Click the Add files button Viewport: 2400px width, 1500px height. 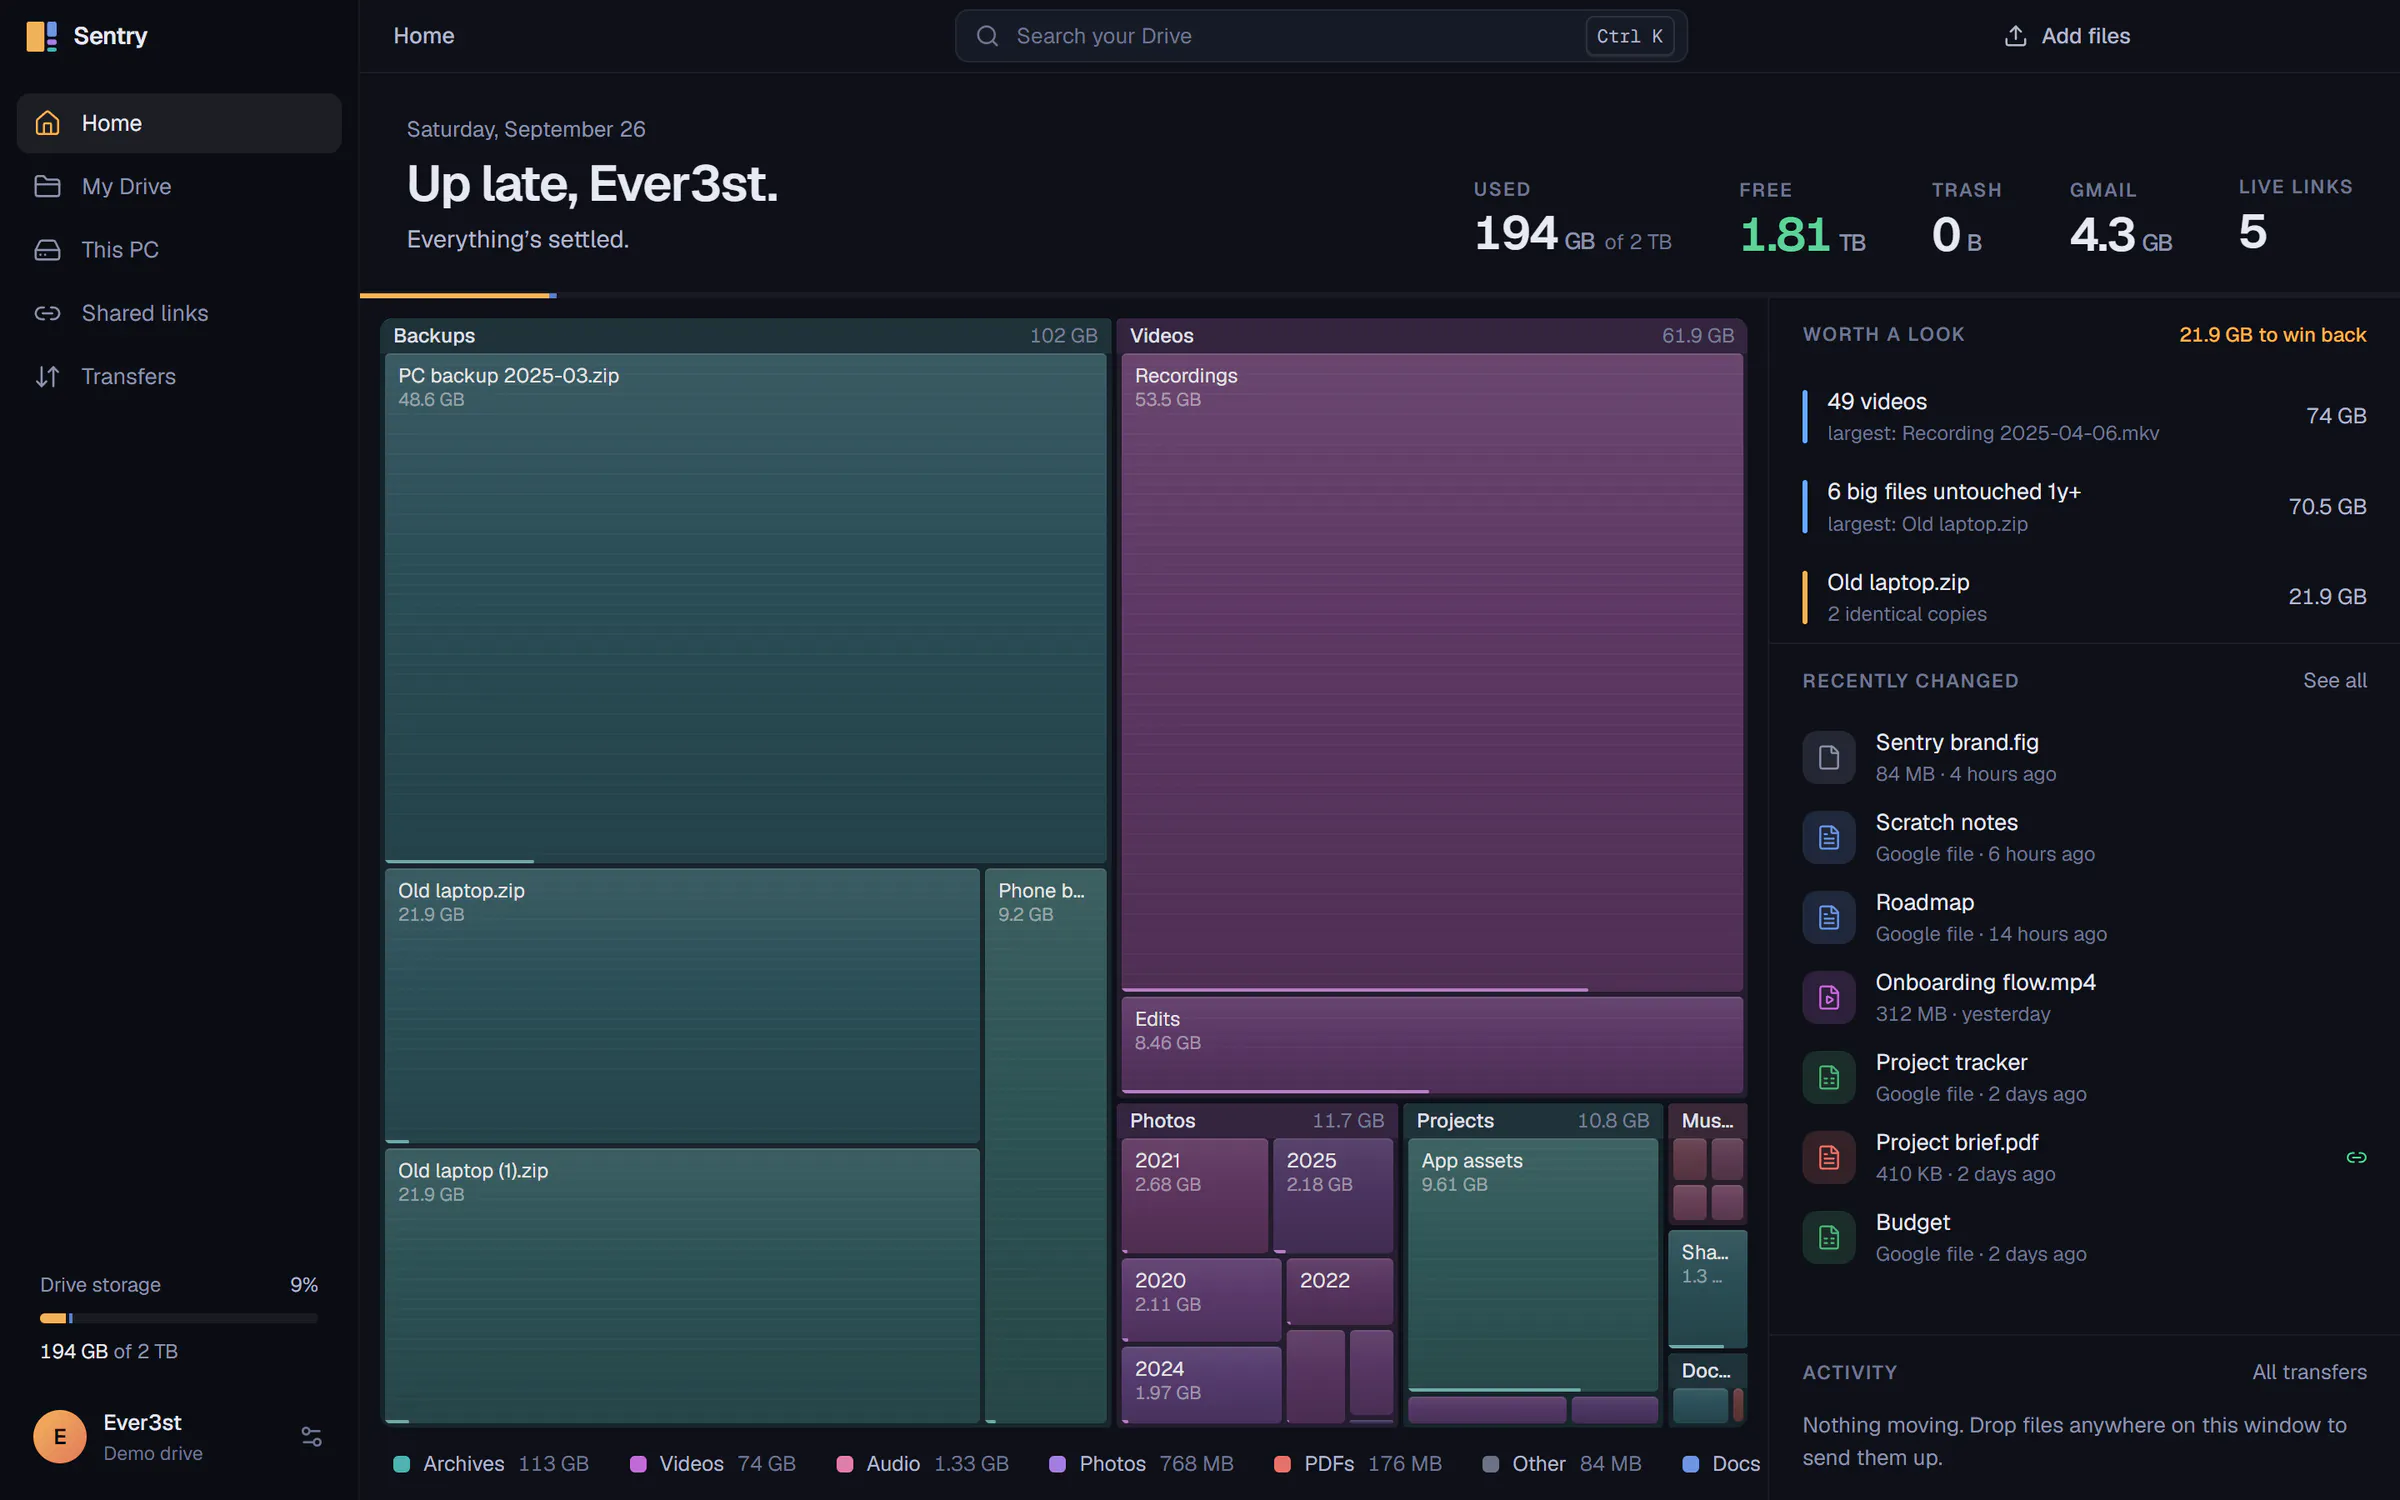click(2067, 36)
